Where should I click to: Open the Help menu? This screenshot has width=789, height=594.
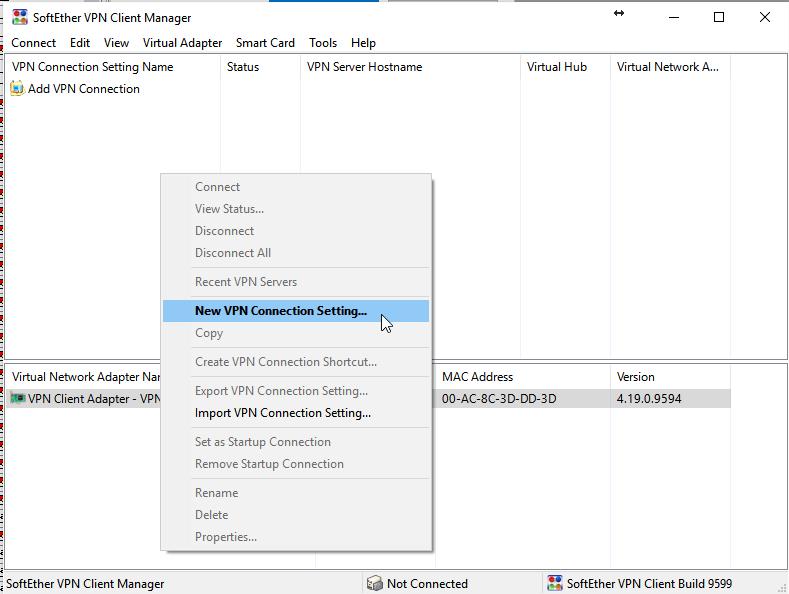(363, 43)
